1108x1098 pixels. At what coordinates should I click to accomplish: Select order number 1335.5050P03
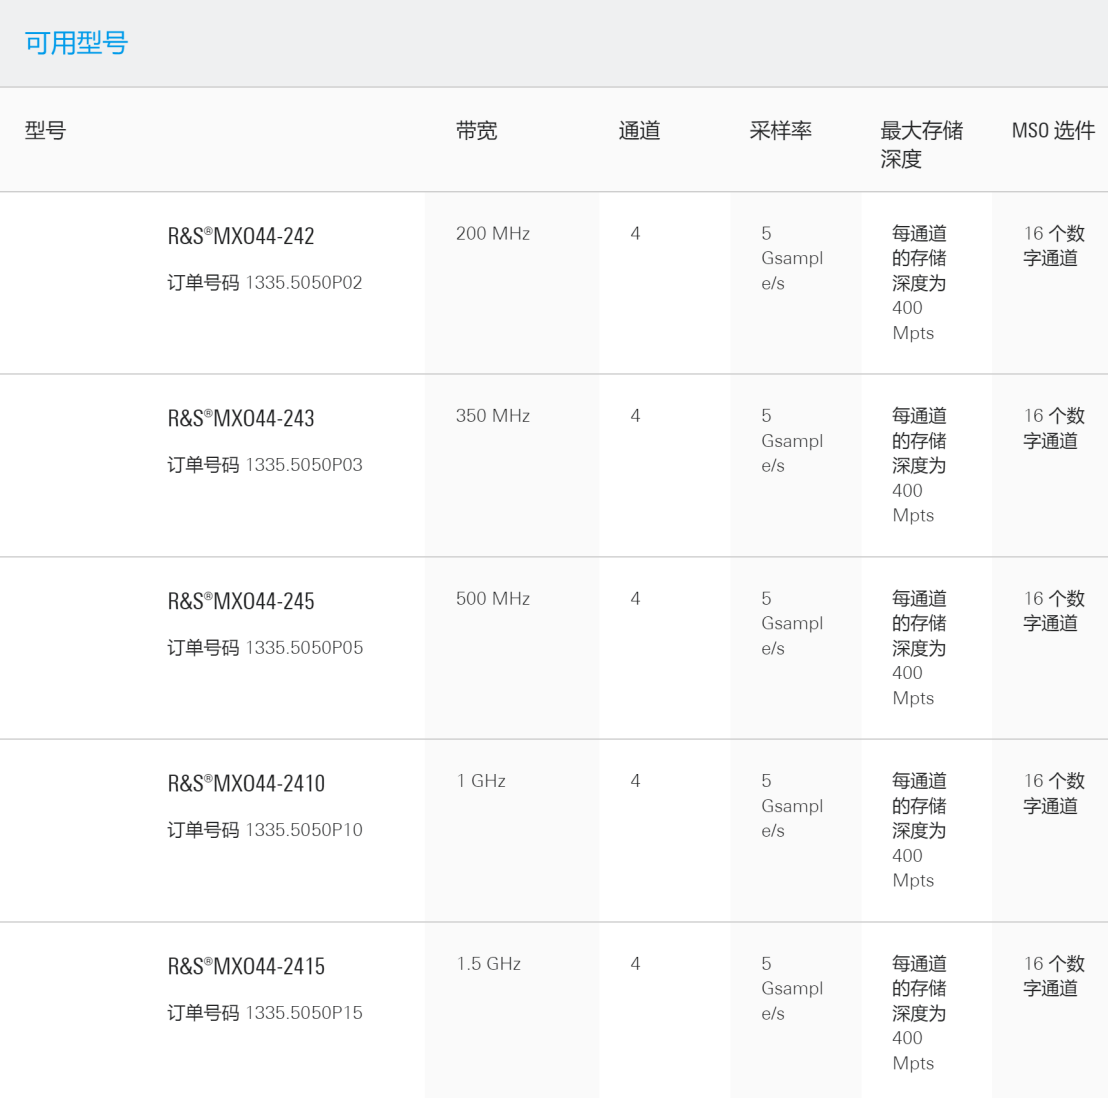pos(304,465)
